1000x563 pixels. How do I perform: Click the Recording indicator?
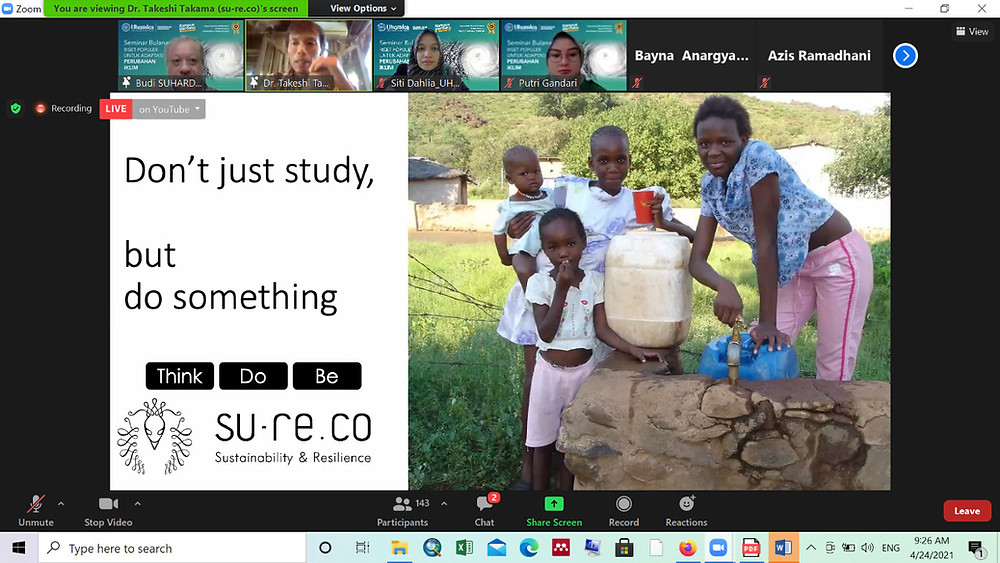pos(64,108)
